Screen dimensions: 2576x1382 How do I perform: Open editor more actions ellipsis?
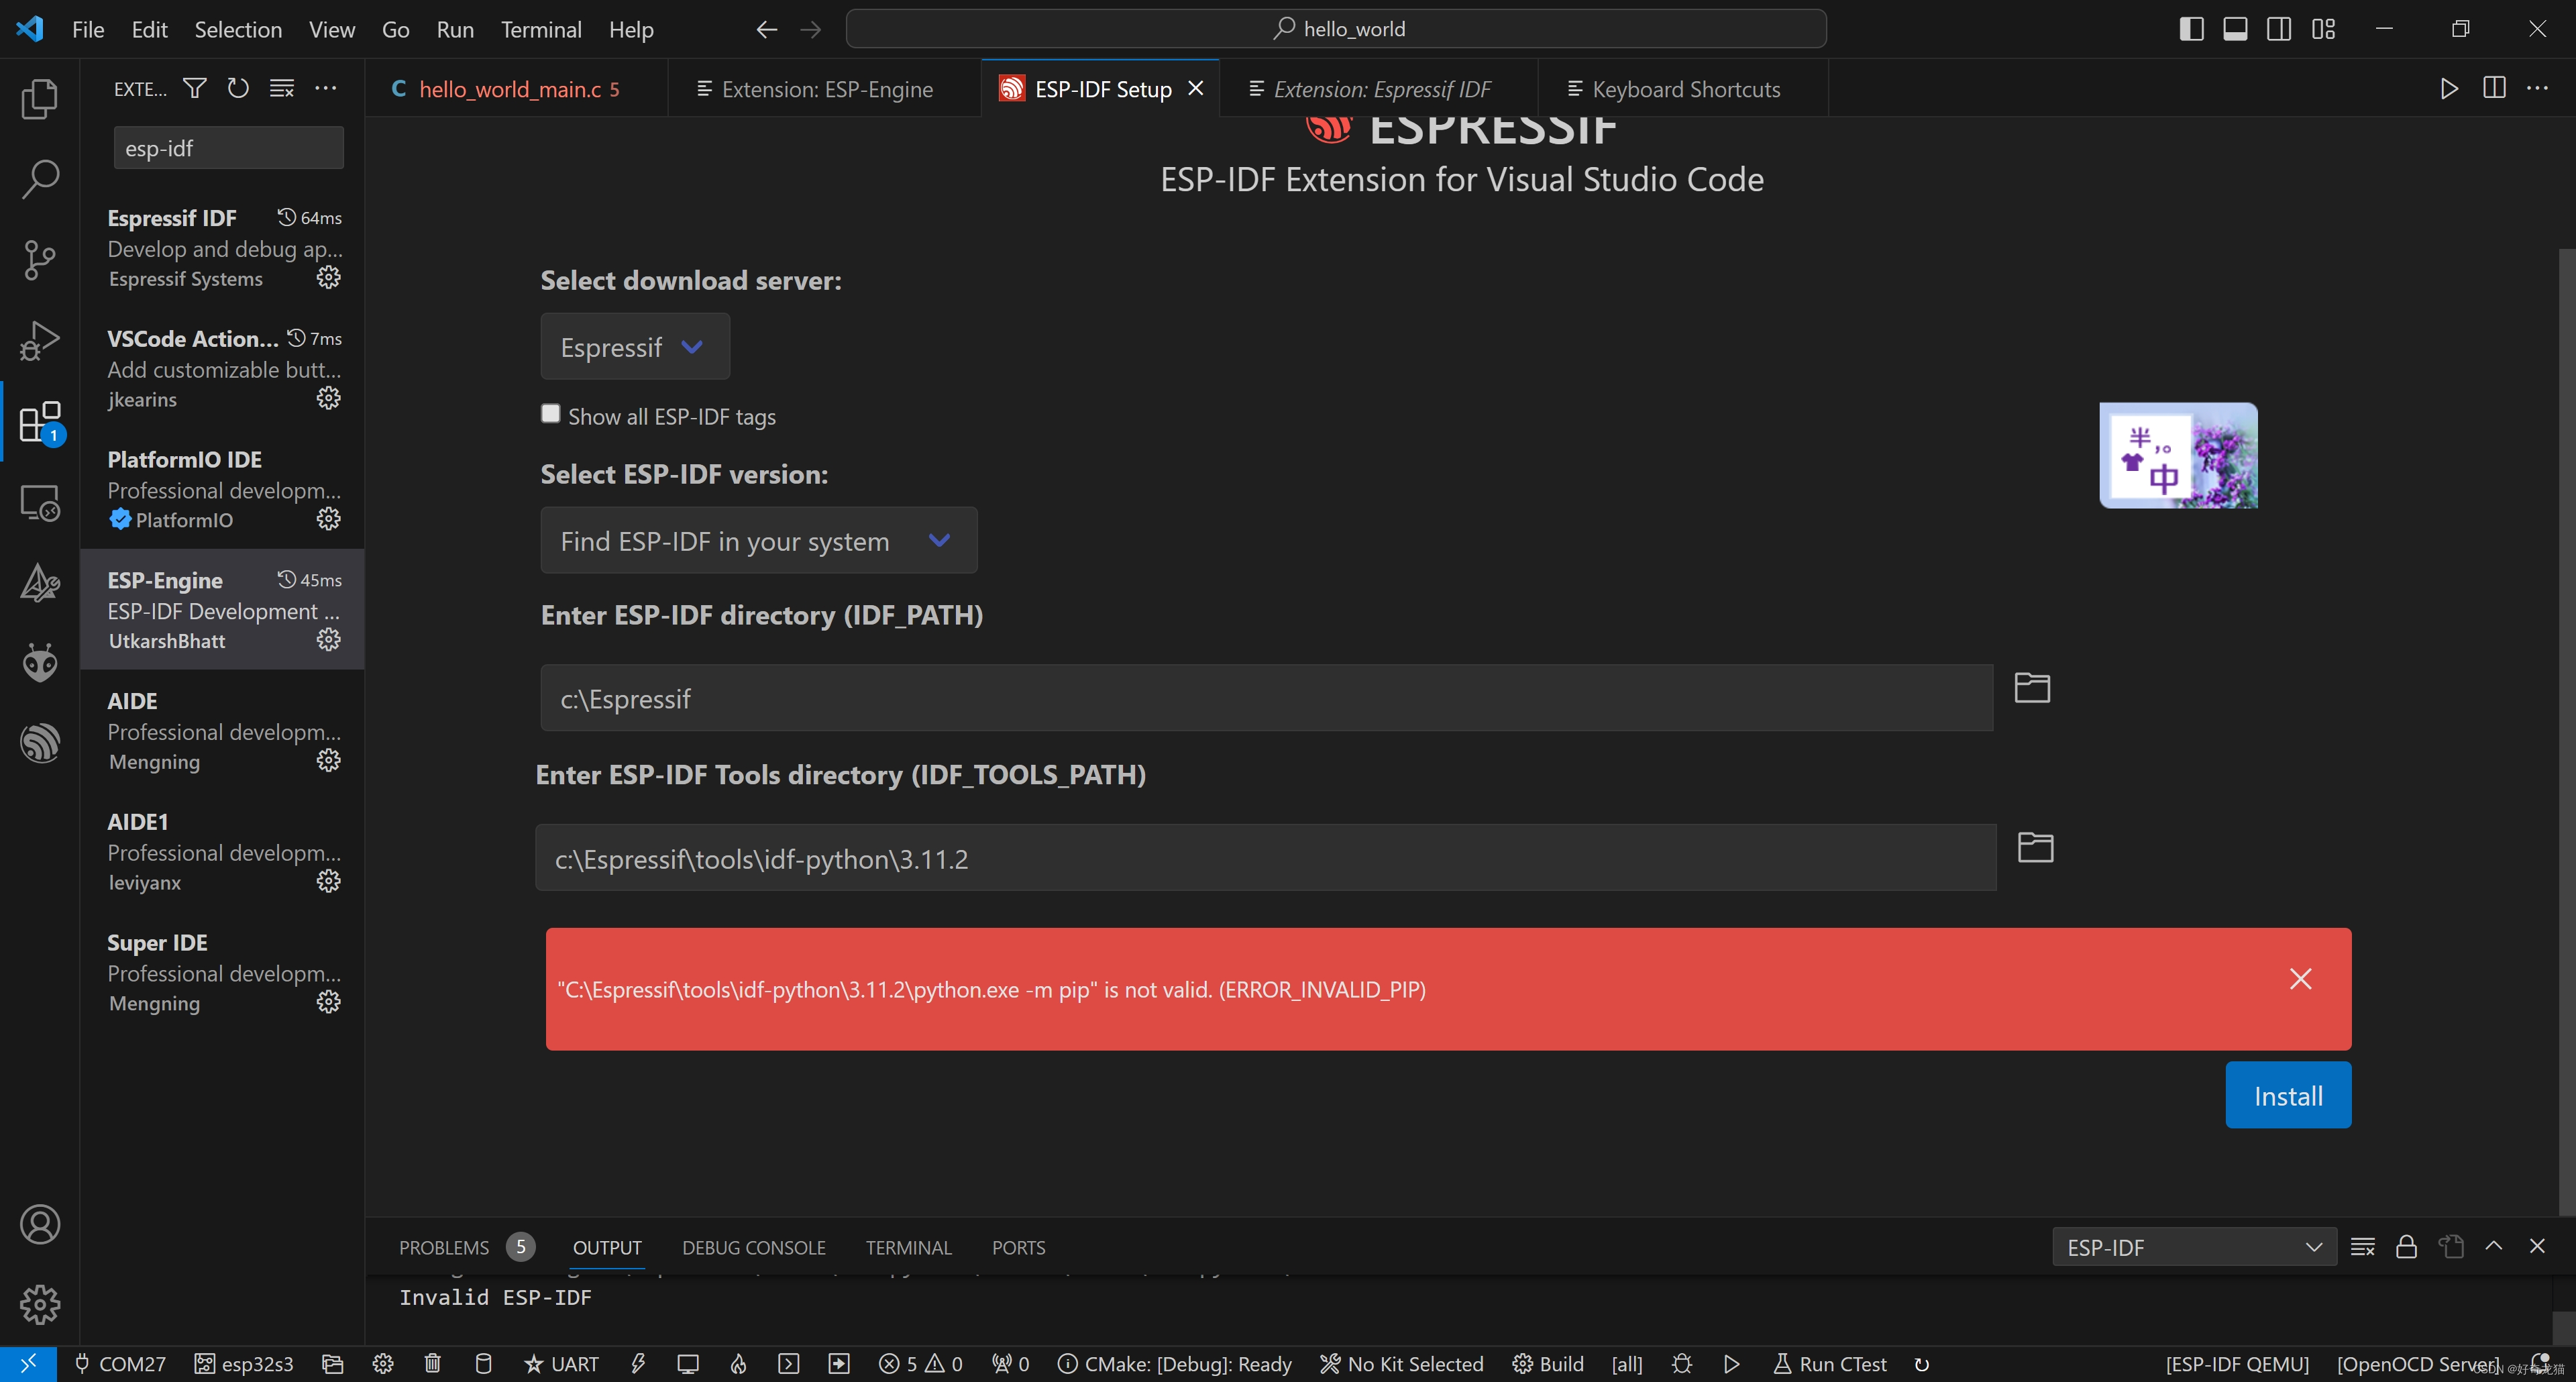pyautogui.click(x=2538, y=89)
